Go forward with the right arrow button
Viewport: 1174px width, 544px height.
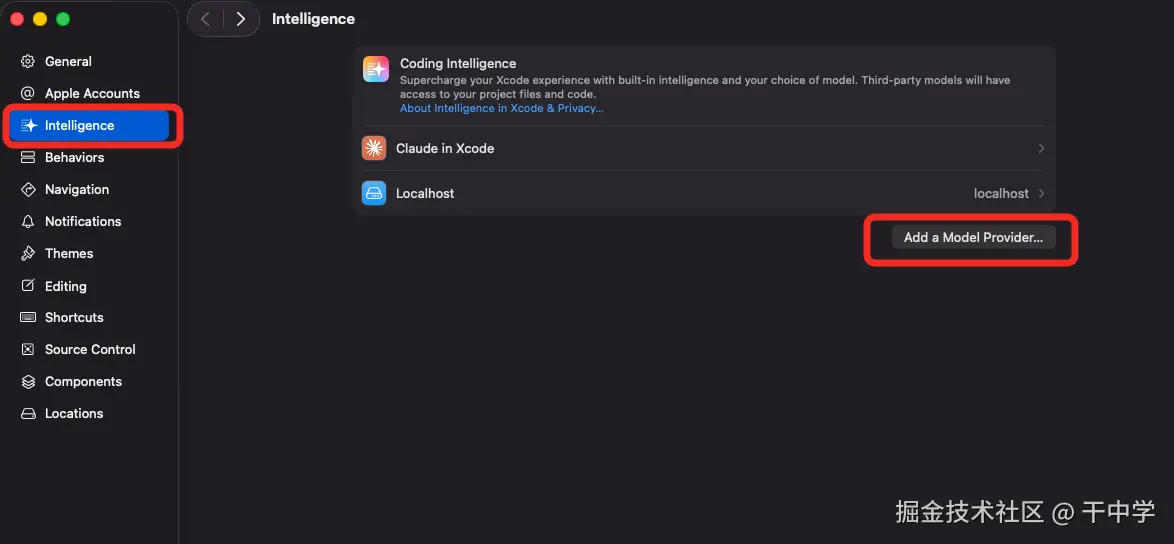coord(240,19)
